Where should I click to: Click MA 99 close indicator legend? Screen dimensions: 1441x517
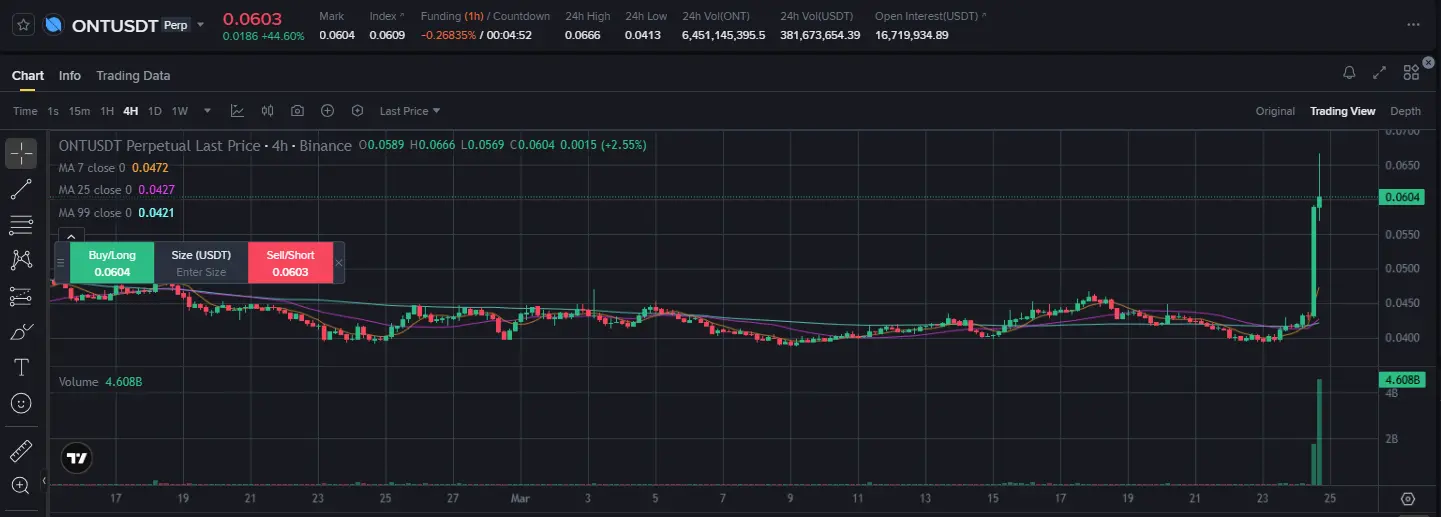pos(116,213)
